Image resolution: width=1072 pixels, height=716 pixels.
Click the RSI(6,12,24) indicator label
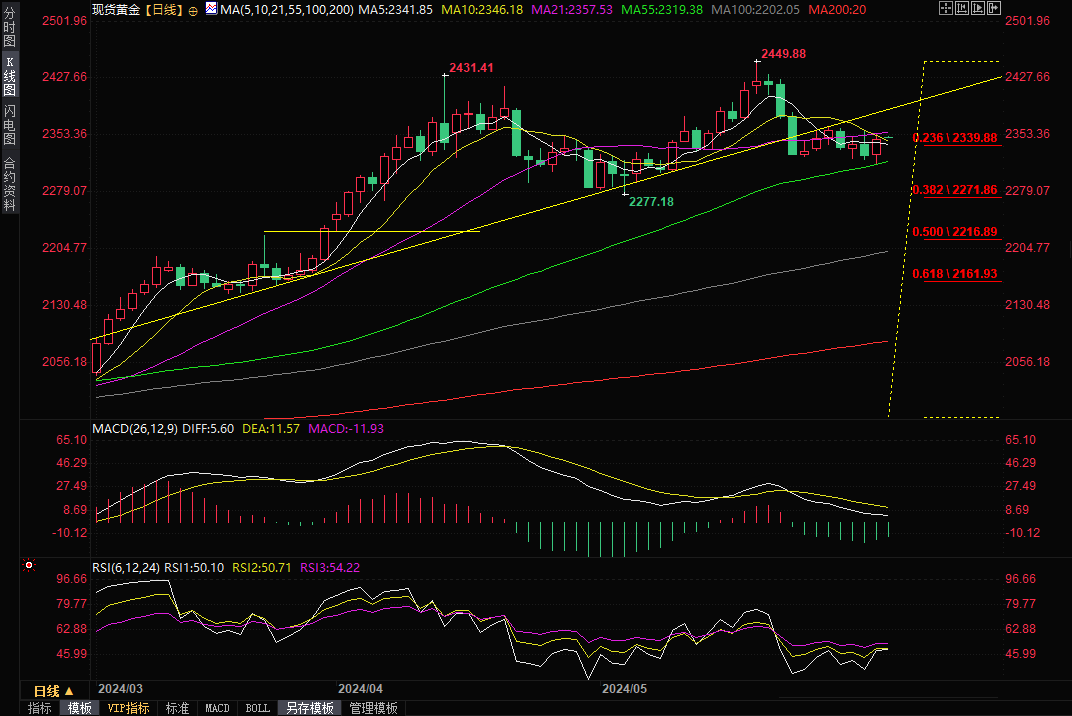click(x=126, y=567)
